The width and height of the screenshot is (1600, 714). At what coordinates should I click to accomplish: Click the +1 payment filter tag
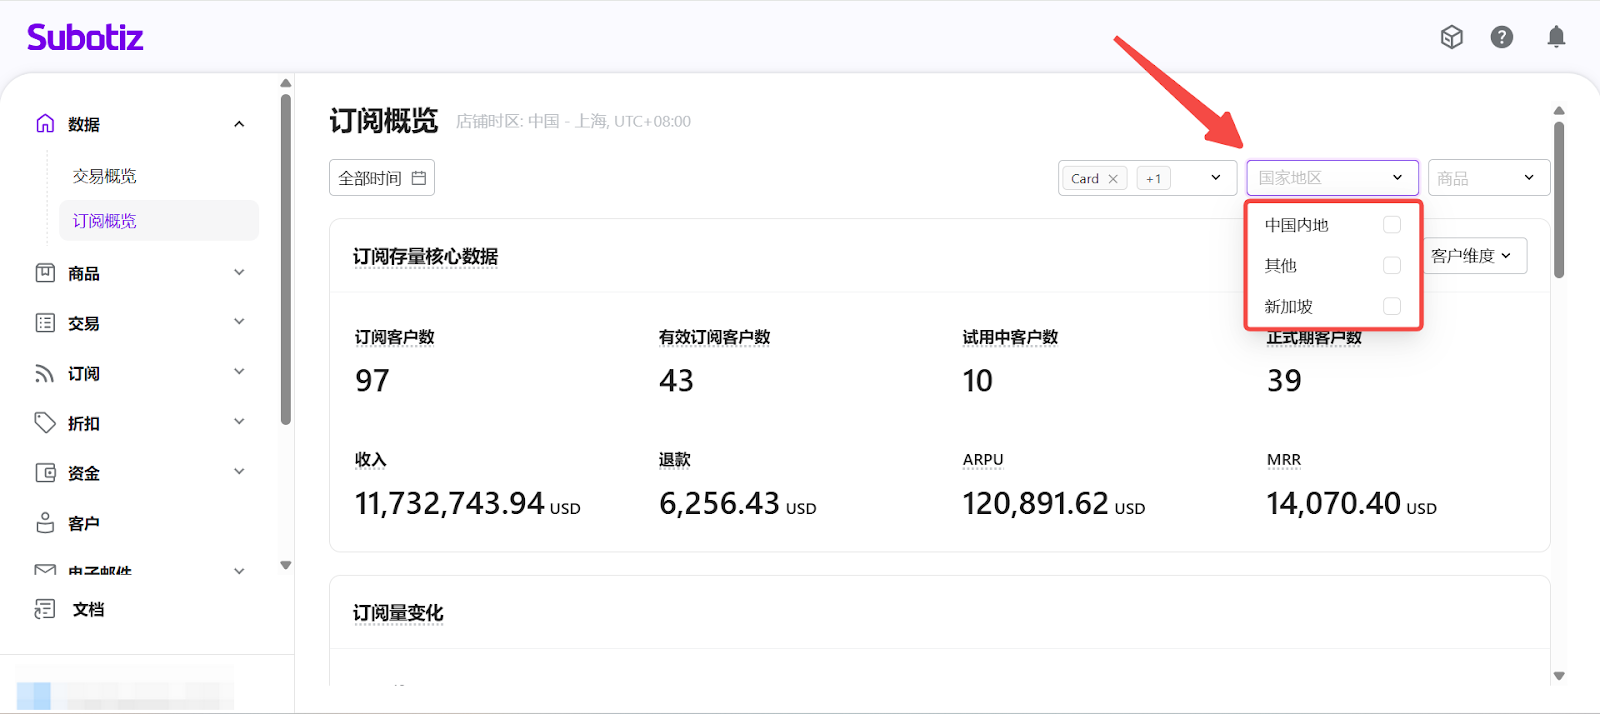click(x=1153, y=179)
